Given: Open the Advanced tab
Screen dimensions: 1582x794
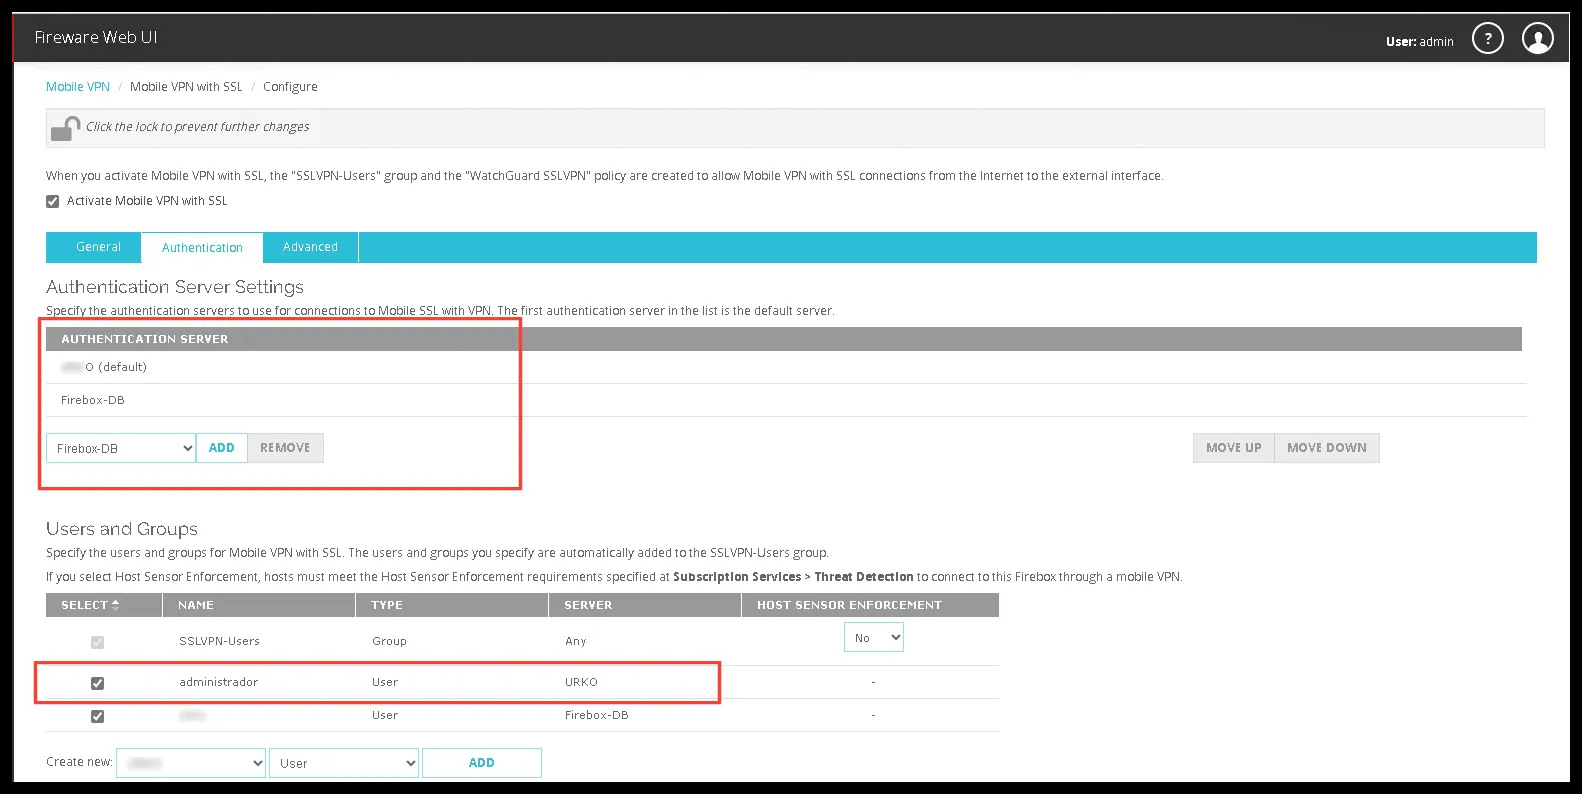Looking at the screenshot, I should tap(310, 247).
